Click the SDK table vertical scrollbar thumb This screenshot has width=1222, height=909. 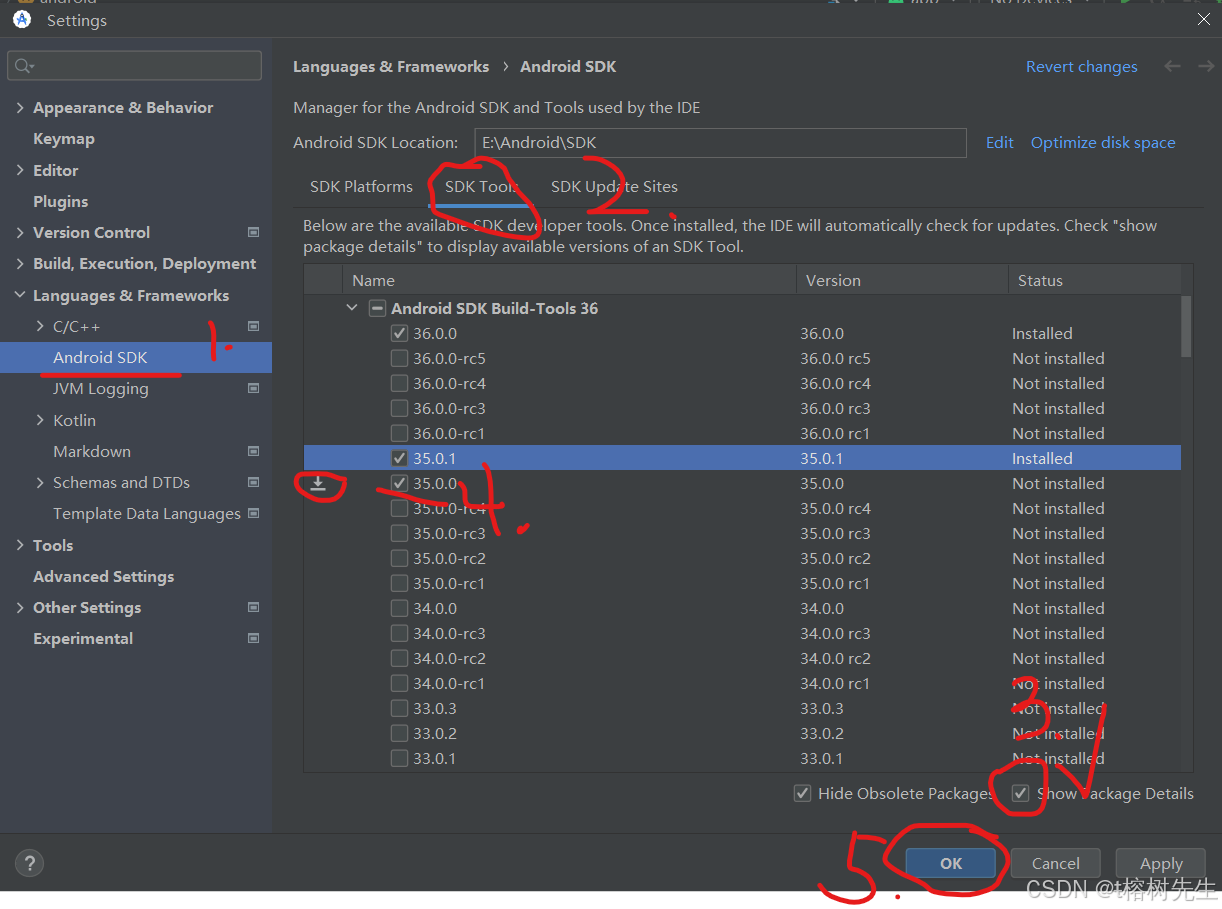[x=1186, y=326]
